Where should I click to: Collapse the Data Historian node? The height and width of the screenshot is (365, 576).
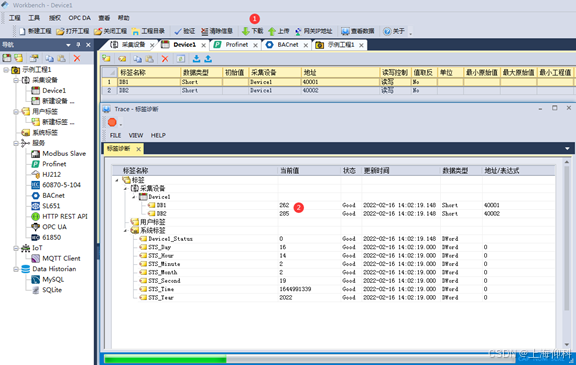16,269
